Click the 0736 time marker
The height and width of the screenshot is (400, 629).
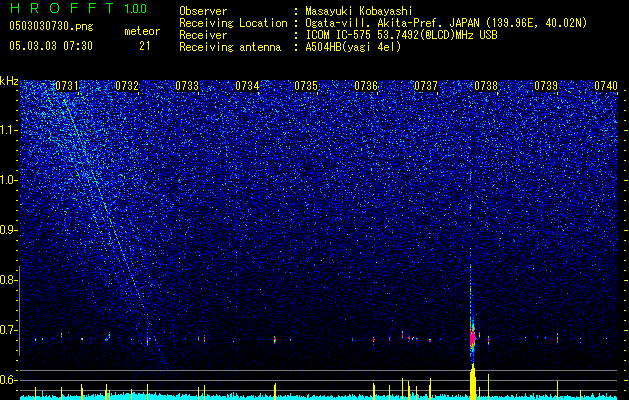366,86
